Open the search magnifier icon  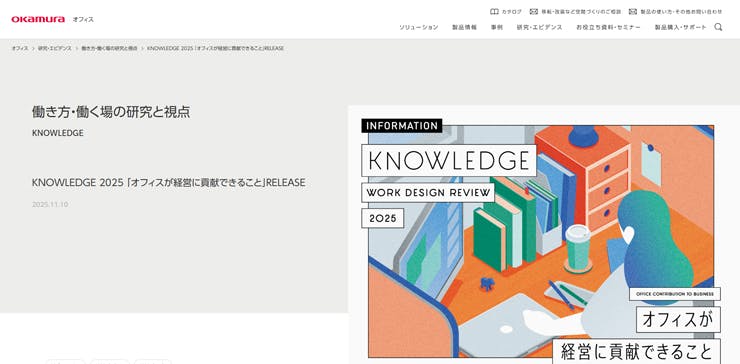pos(718,27)
